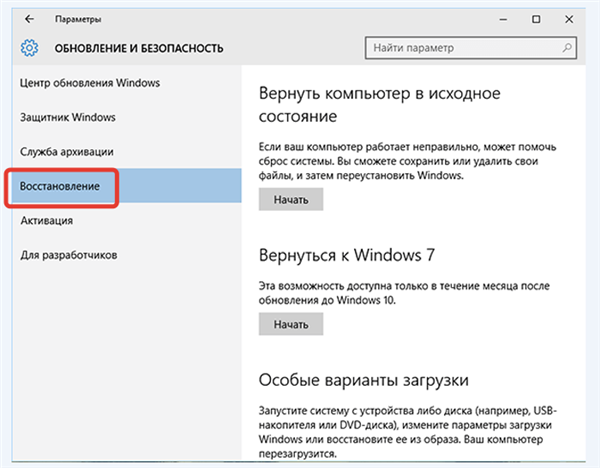Close the Параметры window
The width and height of the screenshot is (600, 468).
[x=569, y=19]
